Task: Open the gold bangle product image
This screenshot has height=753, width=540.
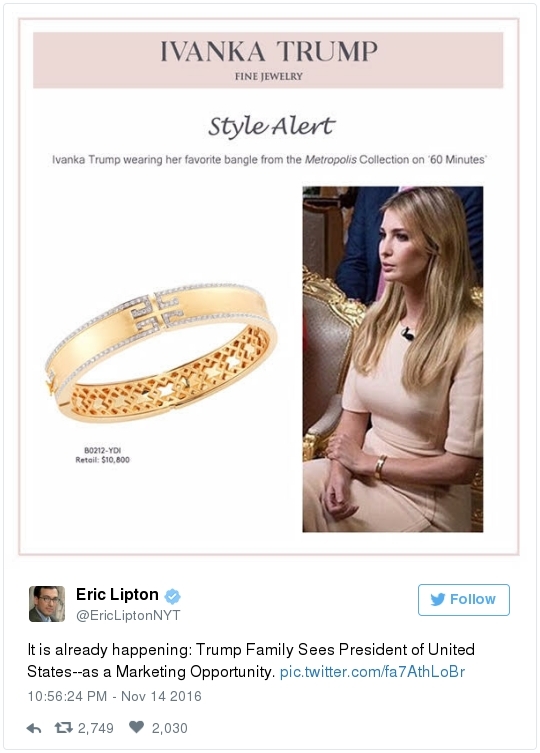Action: [x=161, y=352]
